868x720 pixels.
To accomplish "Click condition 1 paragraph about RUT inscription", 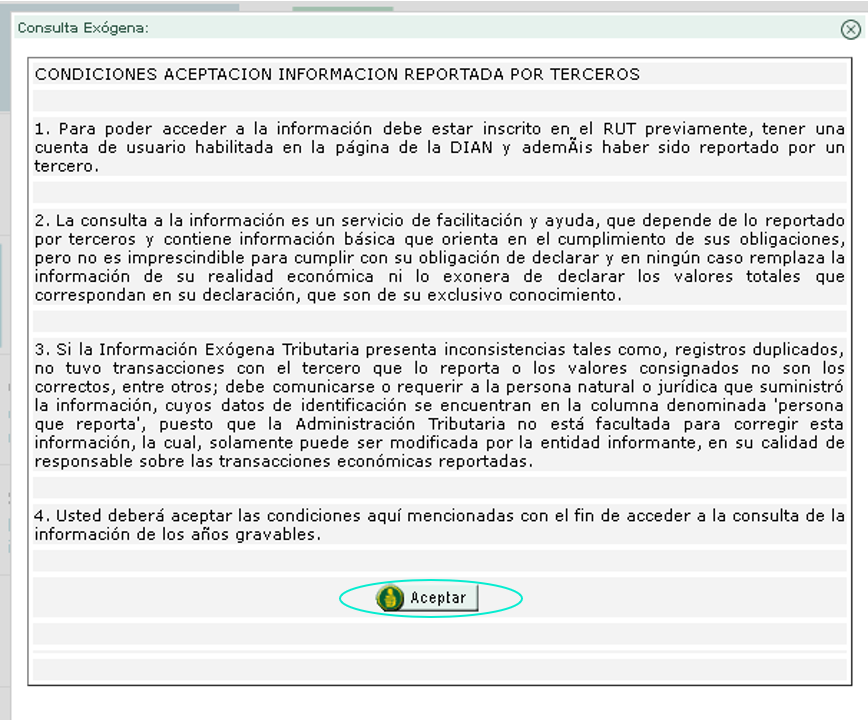I will tap(440, 147).
